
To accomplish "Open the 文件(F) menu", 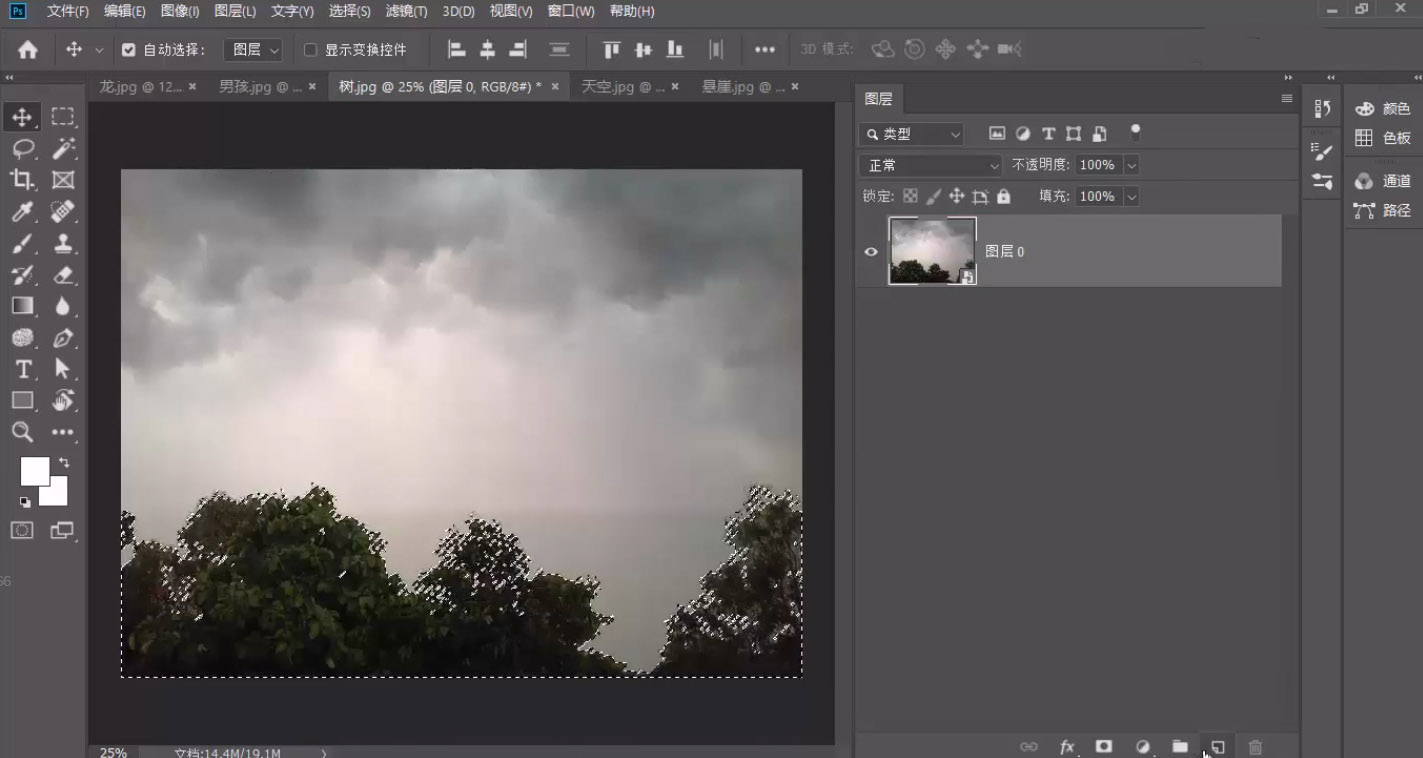I will [x=67, y=11].
